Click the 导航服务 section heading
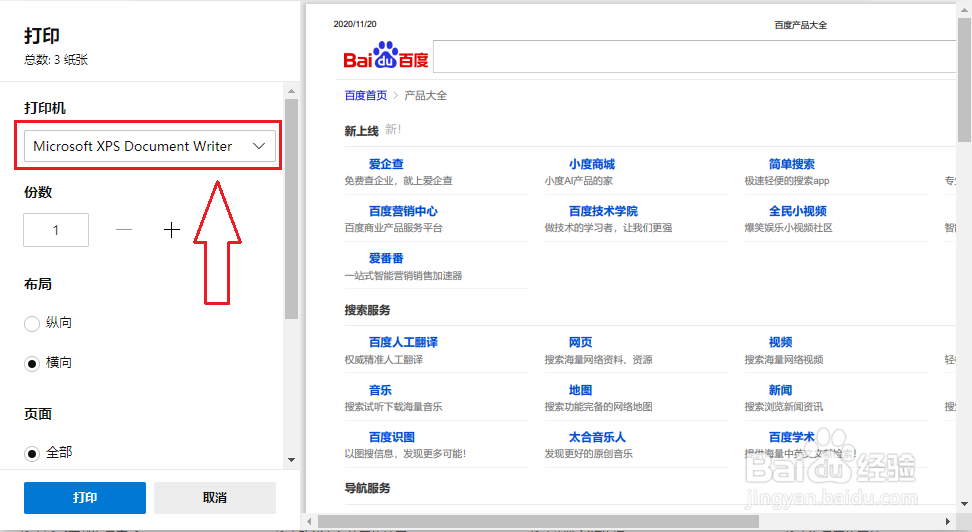972x532 pixels. click(x=368, y=488)
